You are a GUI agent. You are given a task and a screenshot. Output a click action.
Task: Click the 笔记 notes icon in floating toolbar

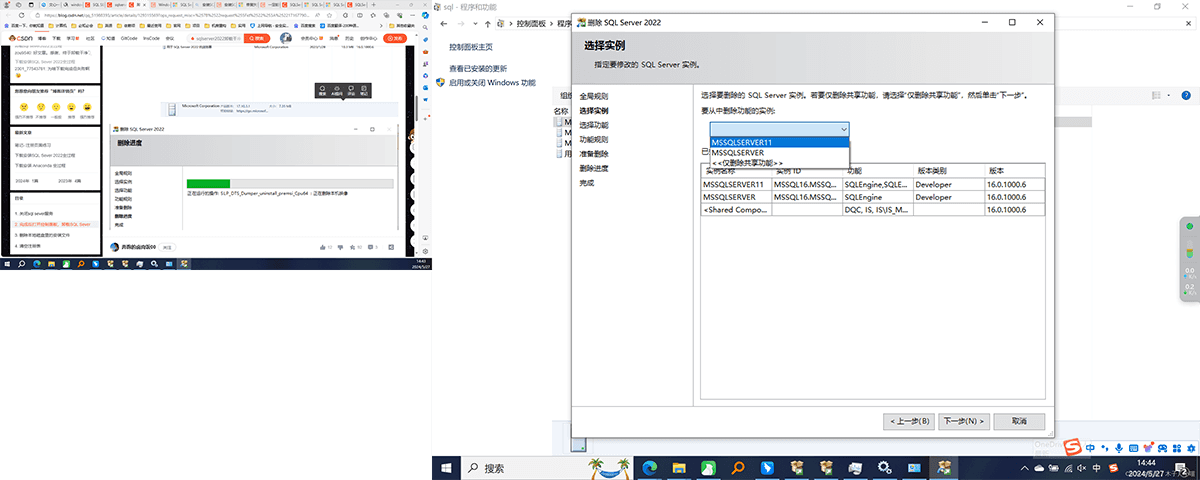[364, 91]
